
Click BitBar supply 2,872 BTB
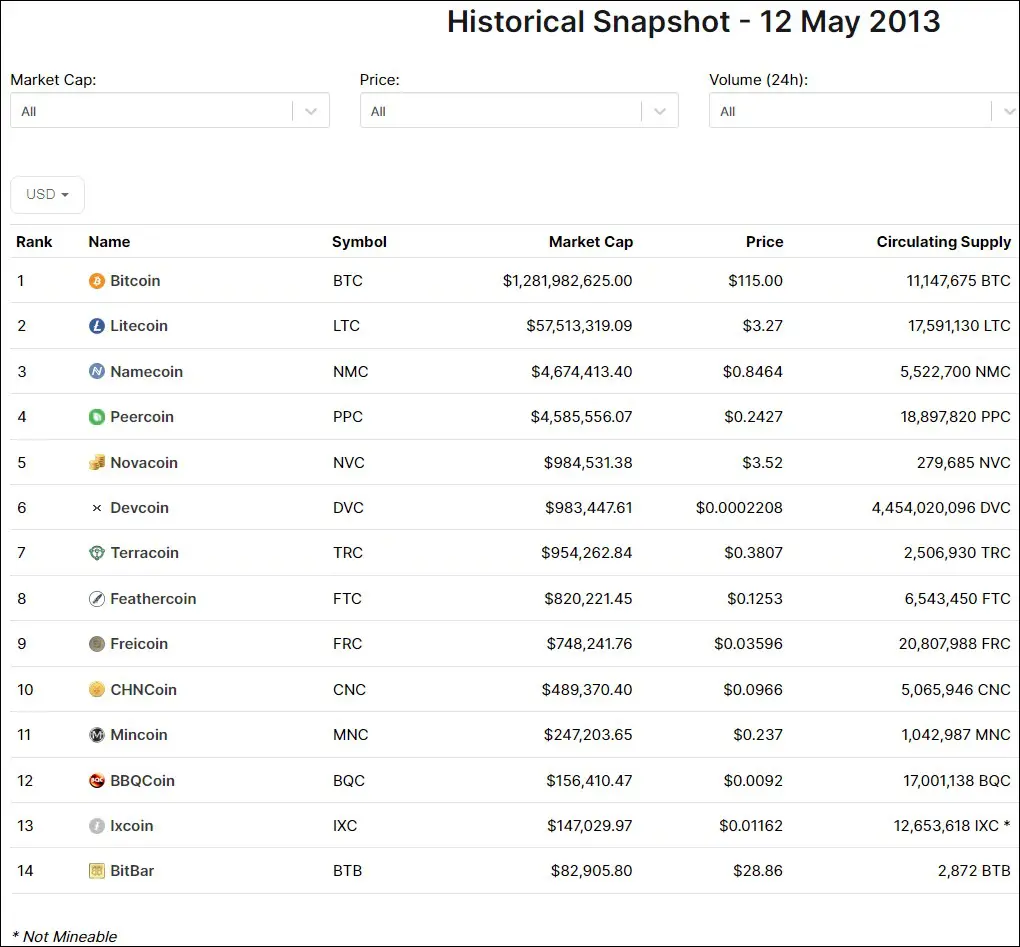tap(974, 871)
